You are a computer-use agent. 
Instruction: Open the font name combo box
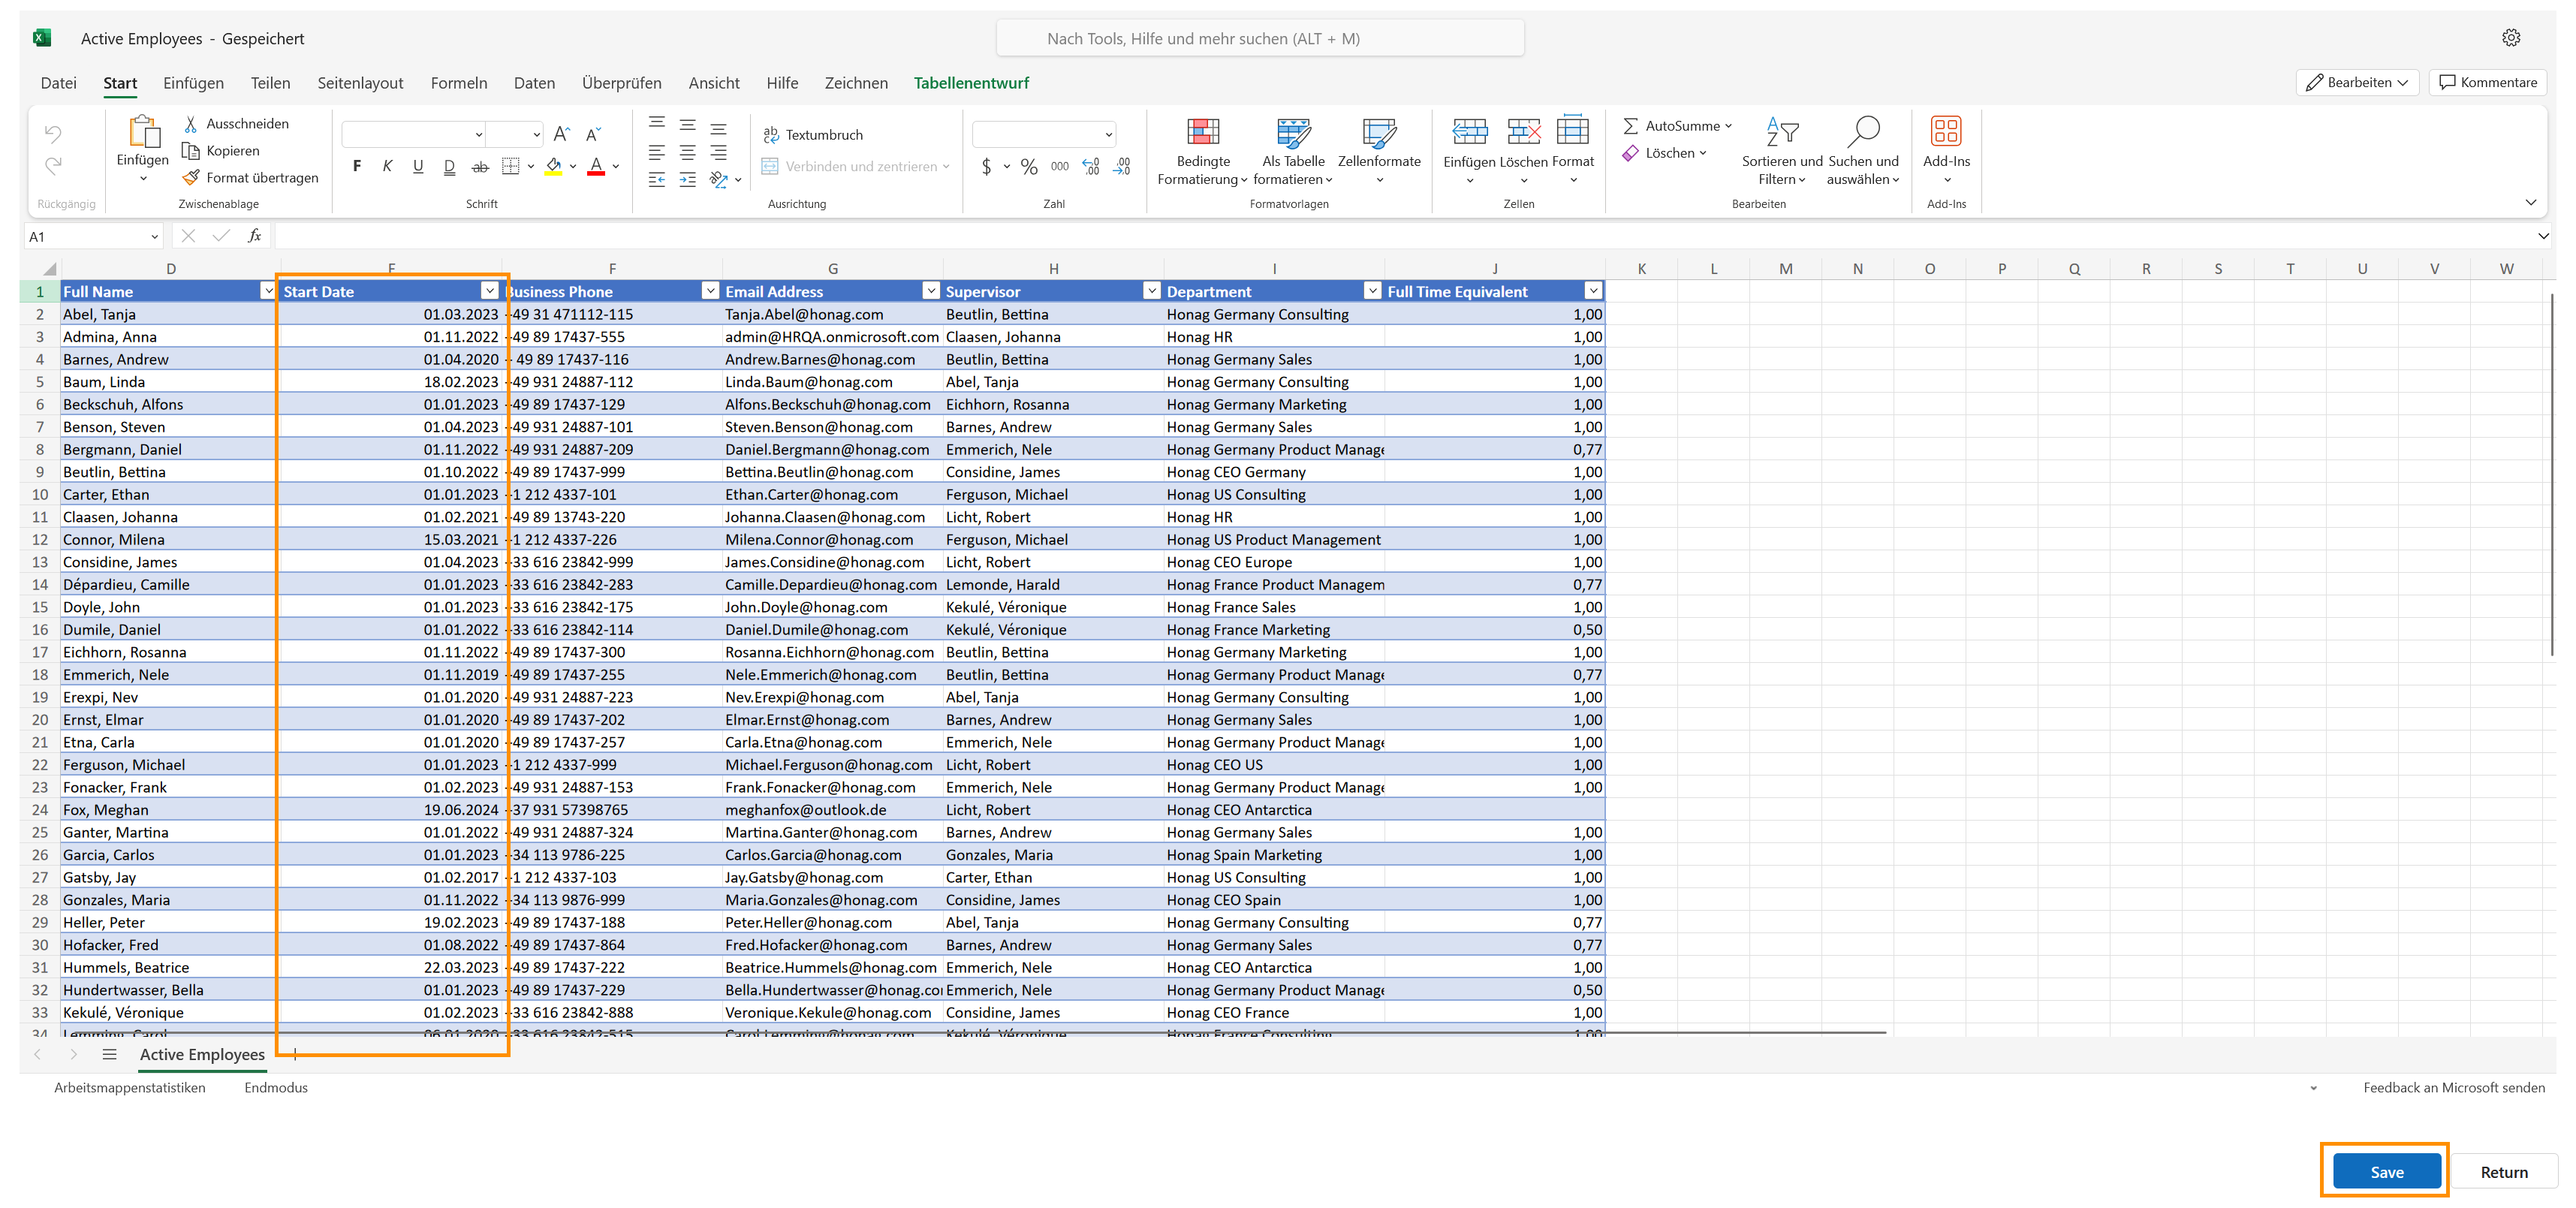414,134
